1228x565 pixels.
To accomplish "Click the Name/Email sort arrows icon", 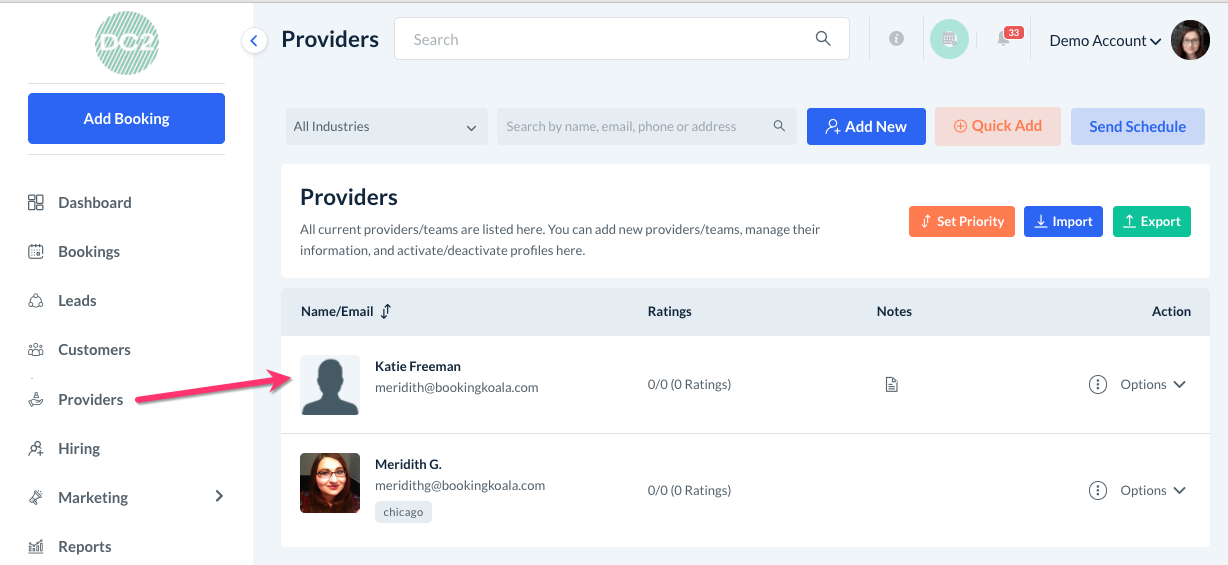I will [x=386, y=311].
